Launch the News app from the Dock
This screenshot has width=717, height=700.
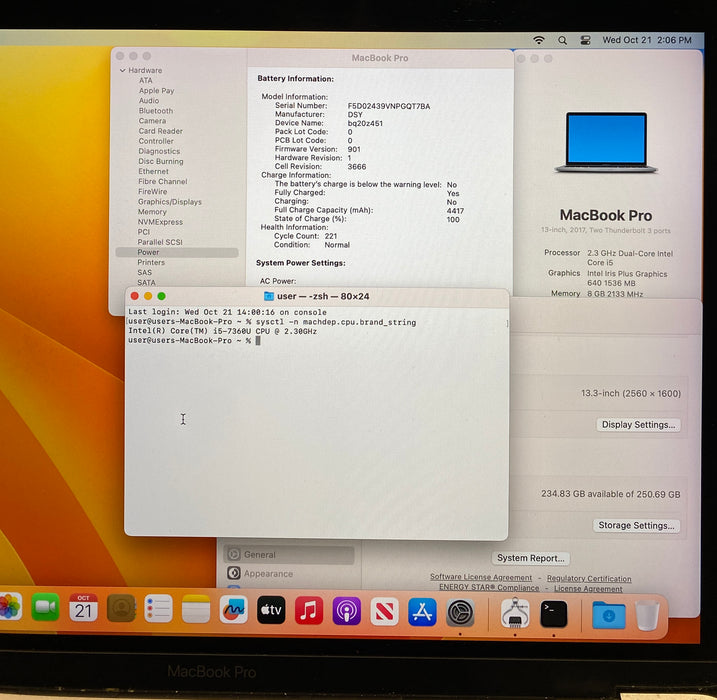[384, 611]
